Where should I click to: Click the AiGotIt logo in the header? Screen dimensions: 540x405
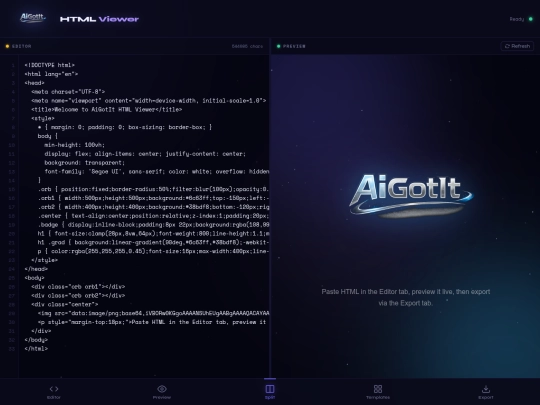pyautogui.click(x=32, y=18)
